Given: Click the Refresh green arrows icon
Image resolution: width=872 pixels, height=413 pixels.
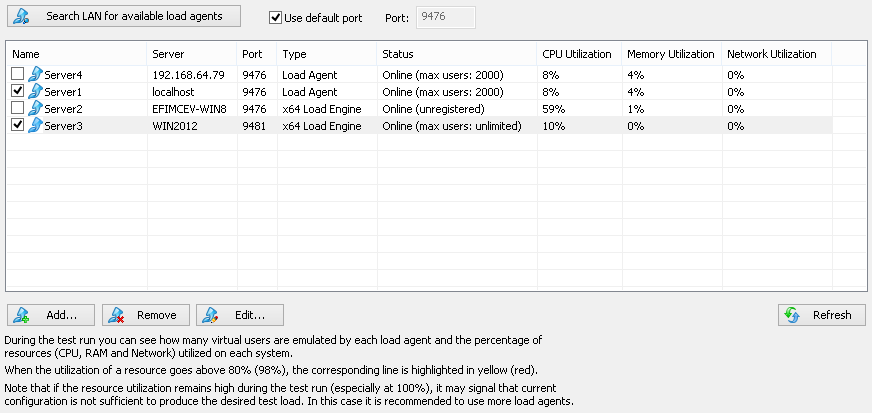Looking at the screenshot, I should (792, 315).
